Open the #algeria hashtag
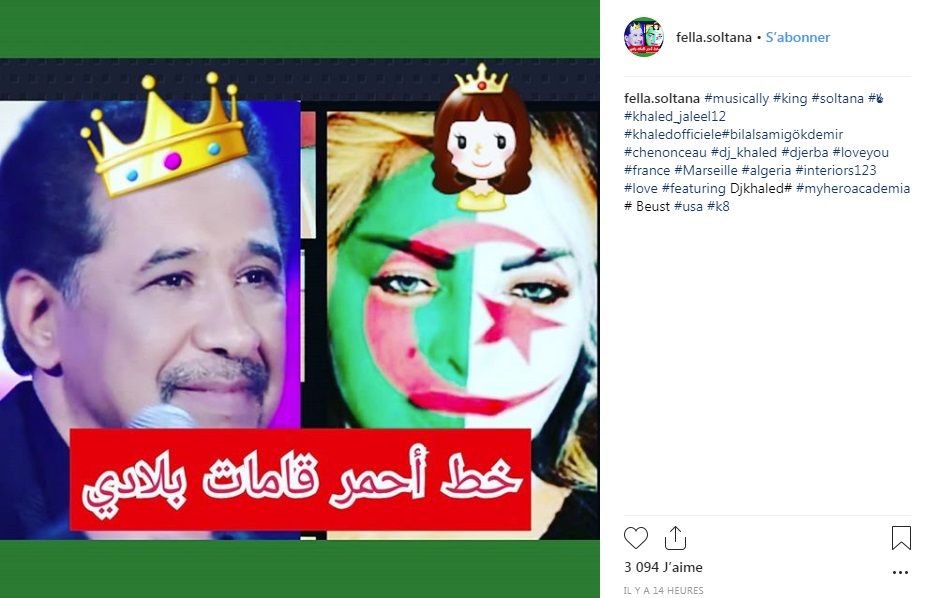935x598 pixels. pos(766,170)
